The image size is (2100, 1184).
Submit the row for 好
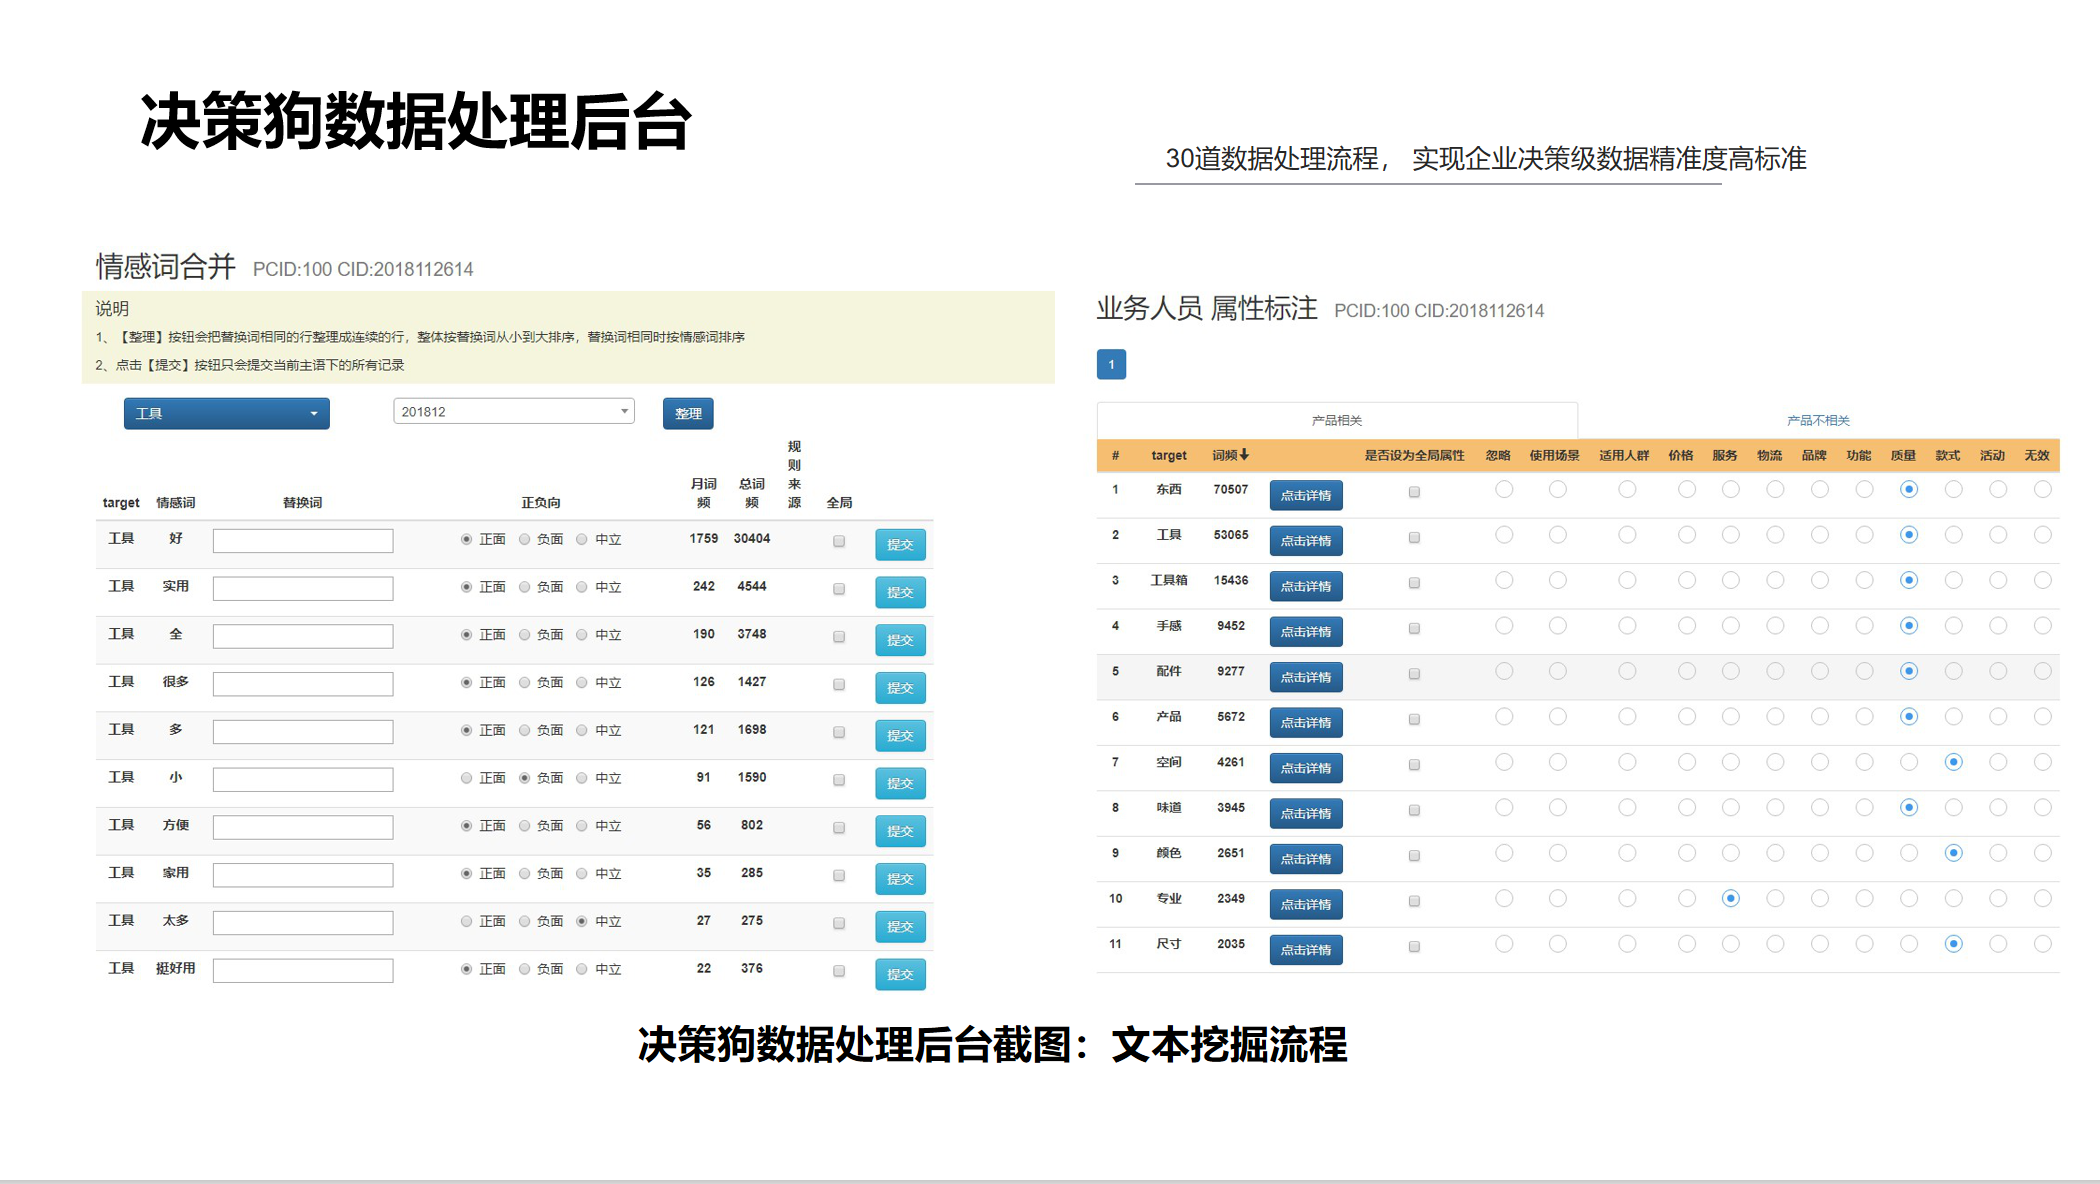pyautogui.click(x=900, y=544)
